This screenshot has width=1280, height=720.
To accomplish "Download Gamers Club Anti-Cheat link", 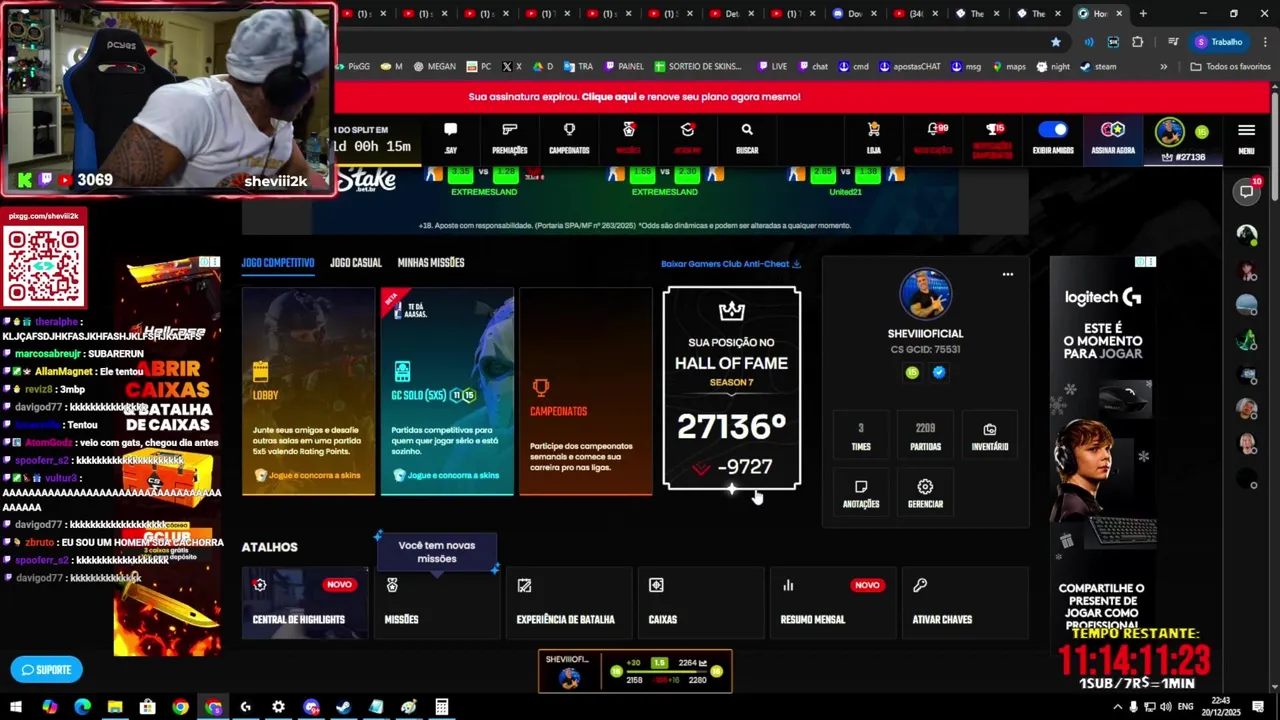I will (x=731, y=264).
